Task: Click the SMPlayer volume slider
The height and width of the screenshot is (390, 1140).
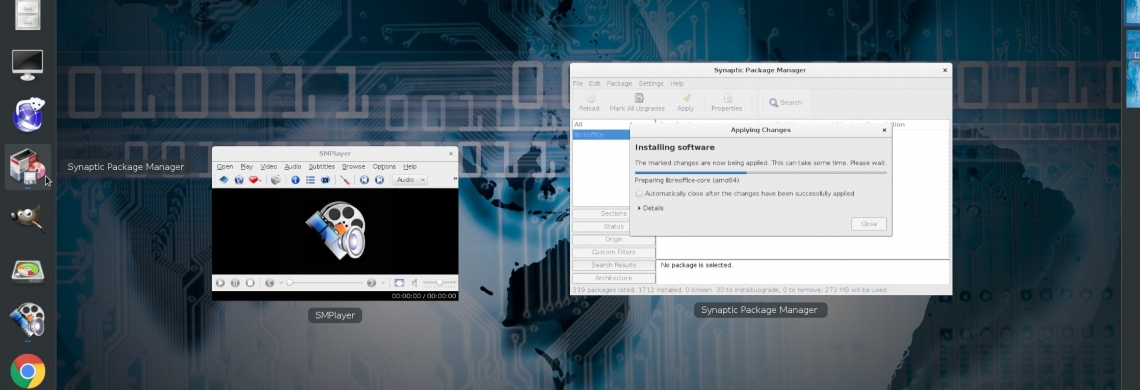Action: click(439, 283)
